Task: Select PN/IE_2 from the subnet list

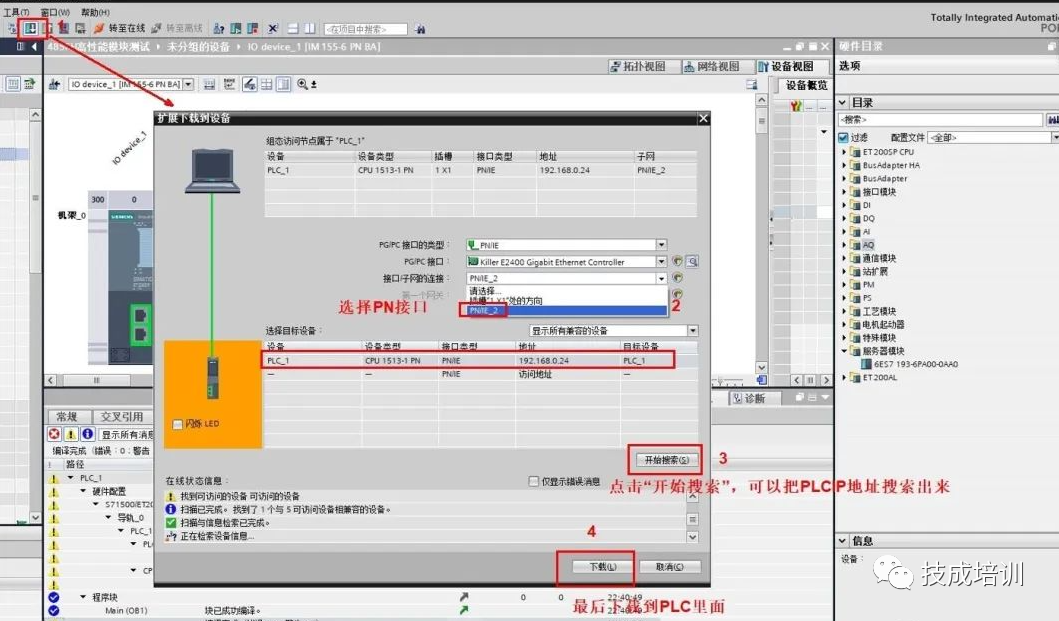Action: pos(566,310)
